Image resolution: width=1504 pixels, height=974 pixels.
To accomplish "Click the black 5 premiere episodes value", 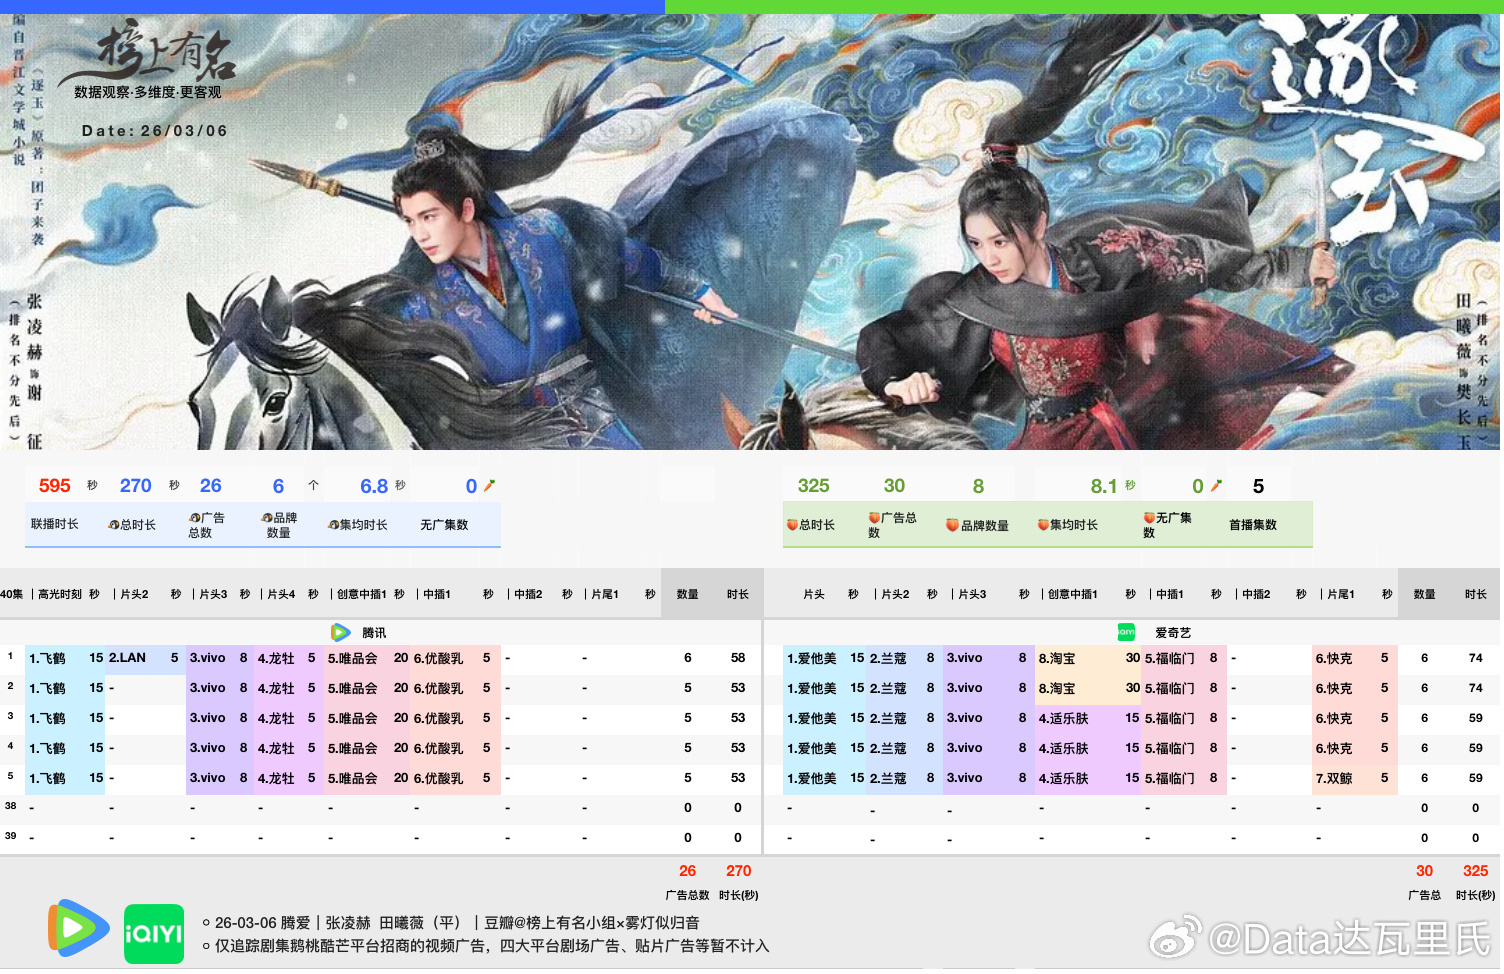I will tap(1258, 486).
